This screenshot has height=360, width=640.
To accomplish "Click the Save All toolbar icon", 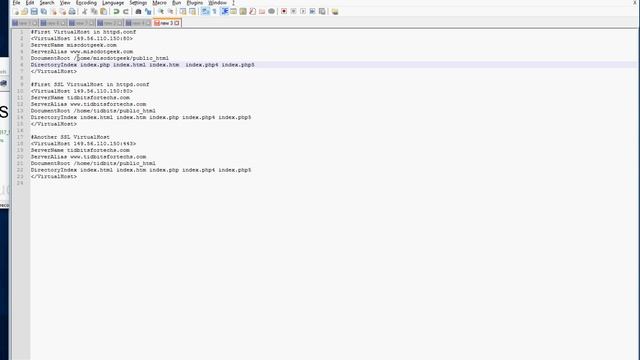I will click(44, 11).
